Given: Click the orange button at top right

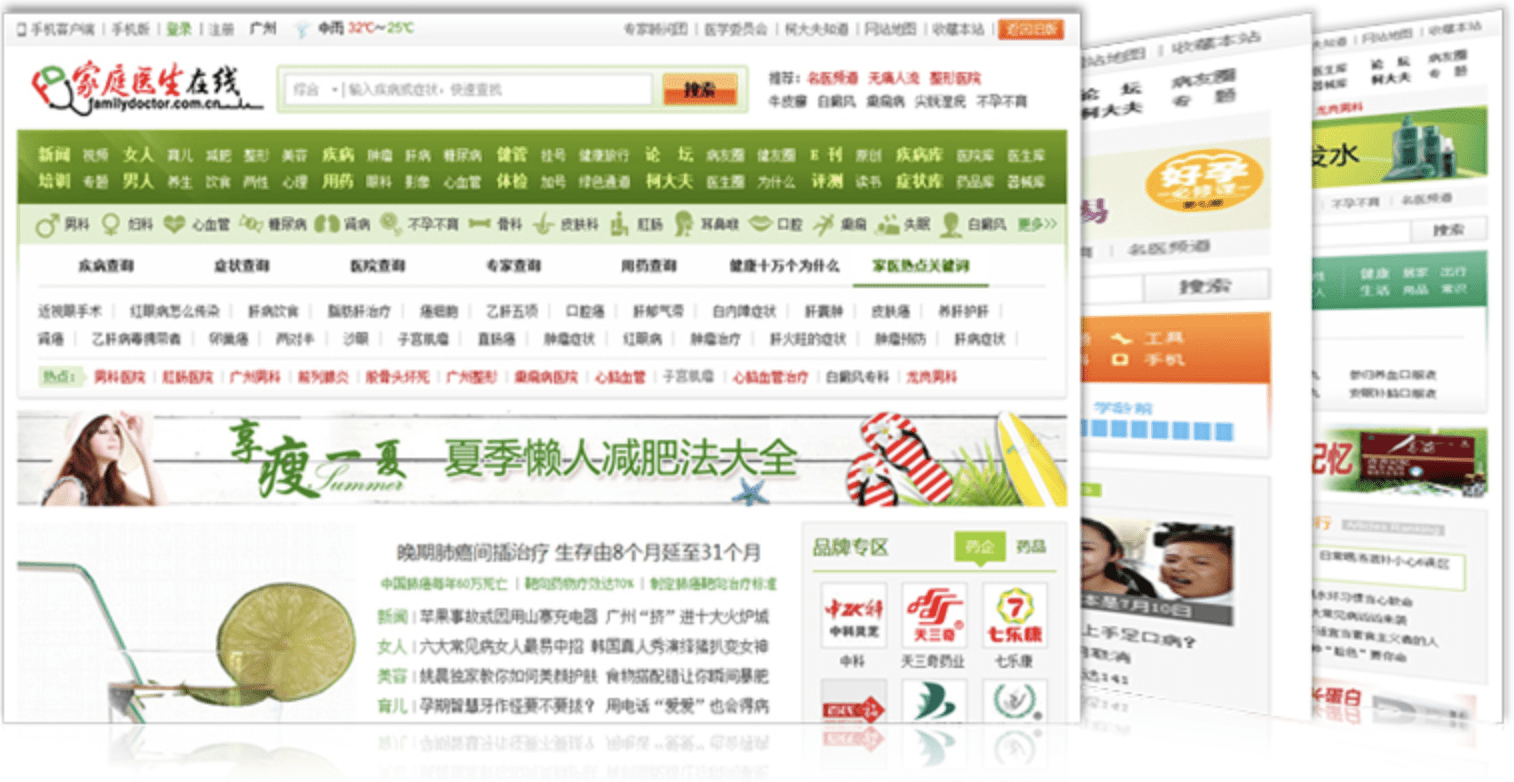Looking at the screenshot, I should pyautogui.click(x=1030, y=29).
